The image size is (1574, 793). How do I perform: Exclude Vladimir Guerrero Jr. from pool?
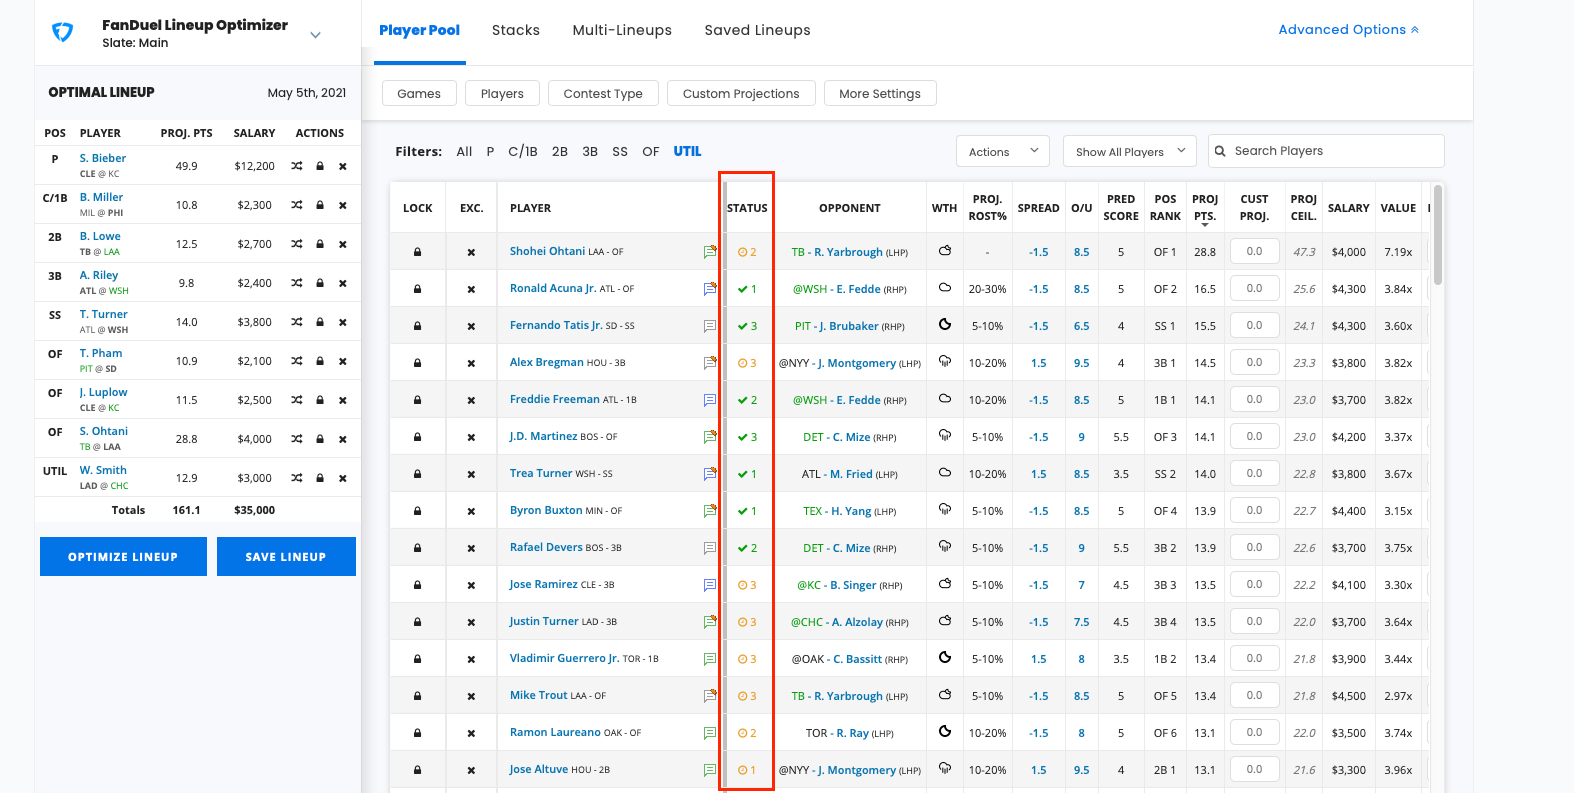pyautogui.click(x=471, y=659)
